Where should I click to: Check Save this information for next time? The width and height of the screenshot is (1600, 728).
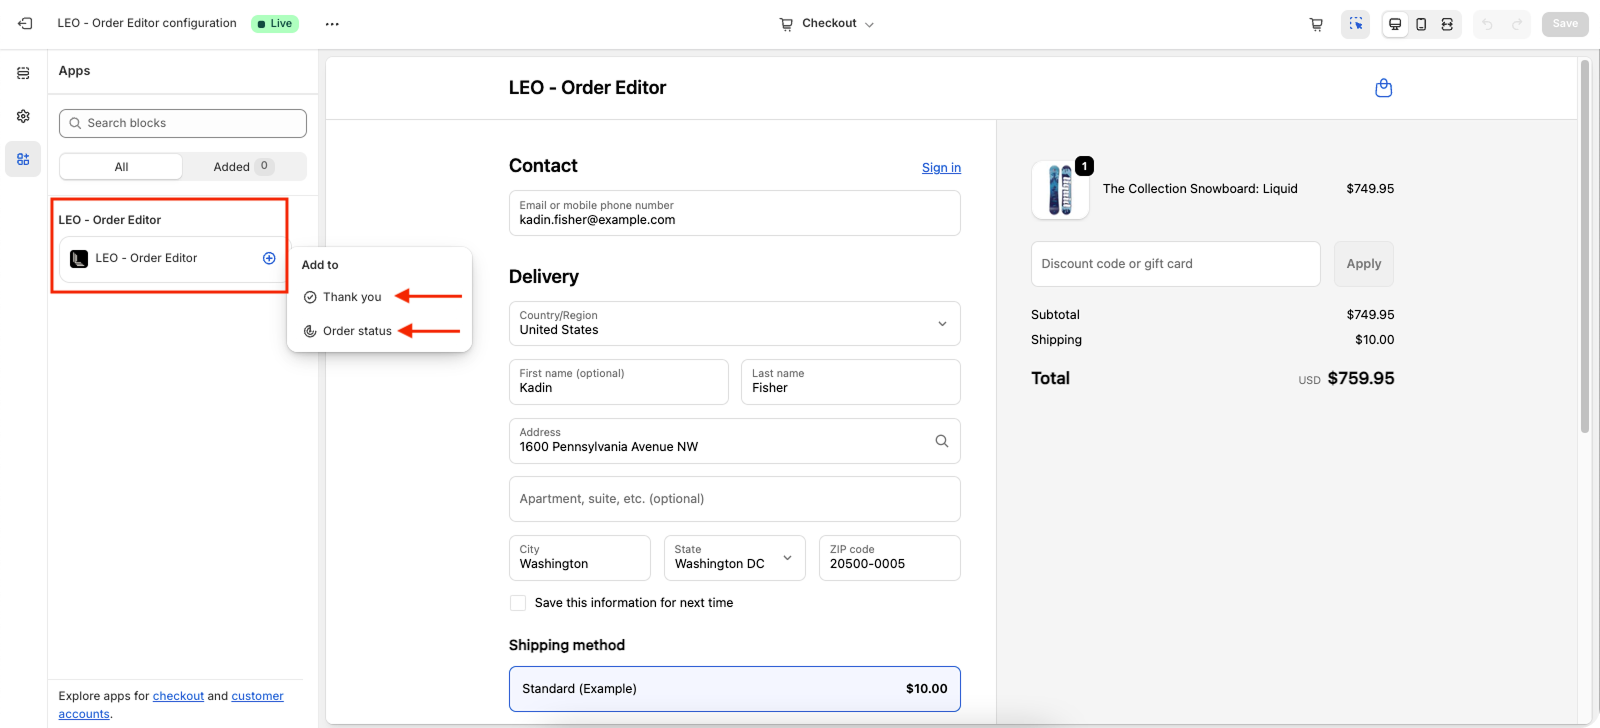pyautogui.click(x=518, y=603)
